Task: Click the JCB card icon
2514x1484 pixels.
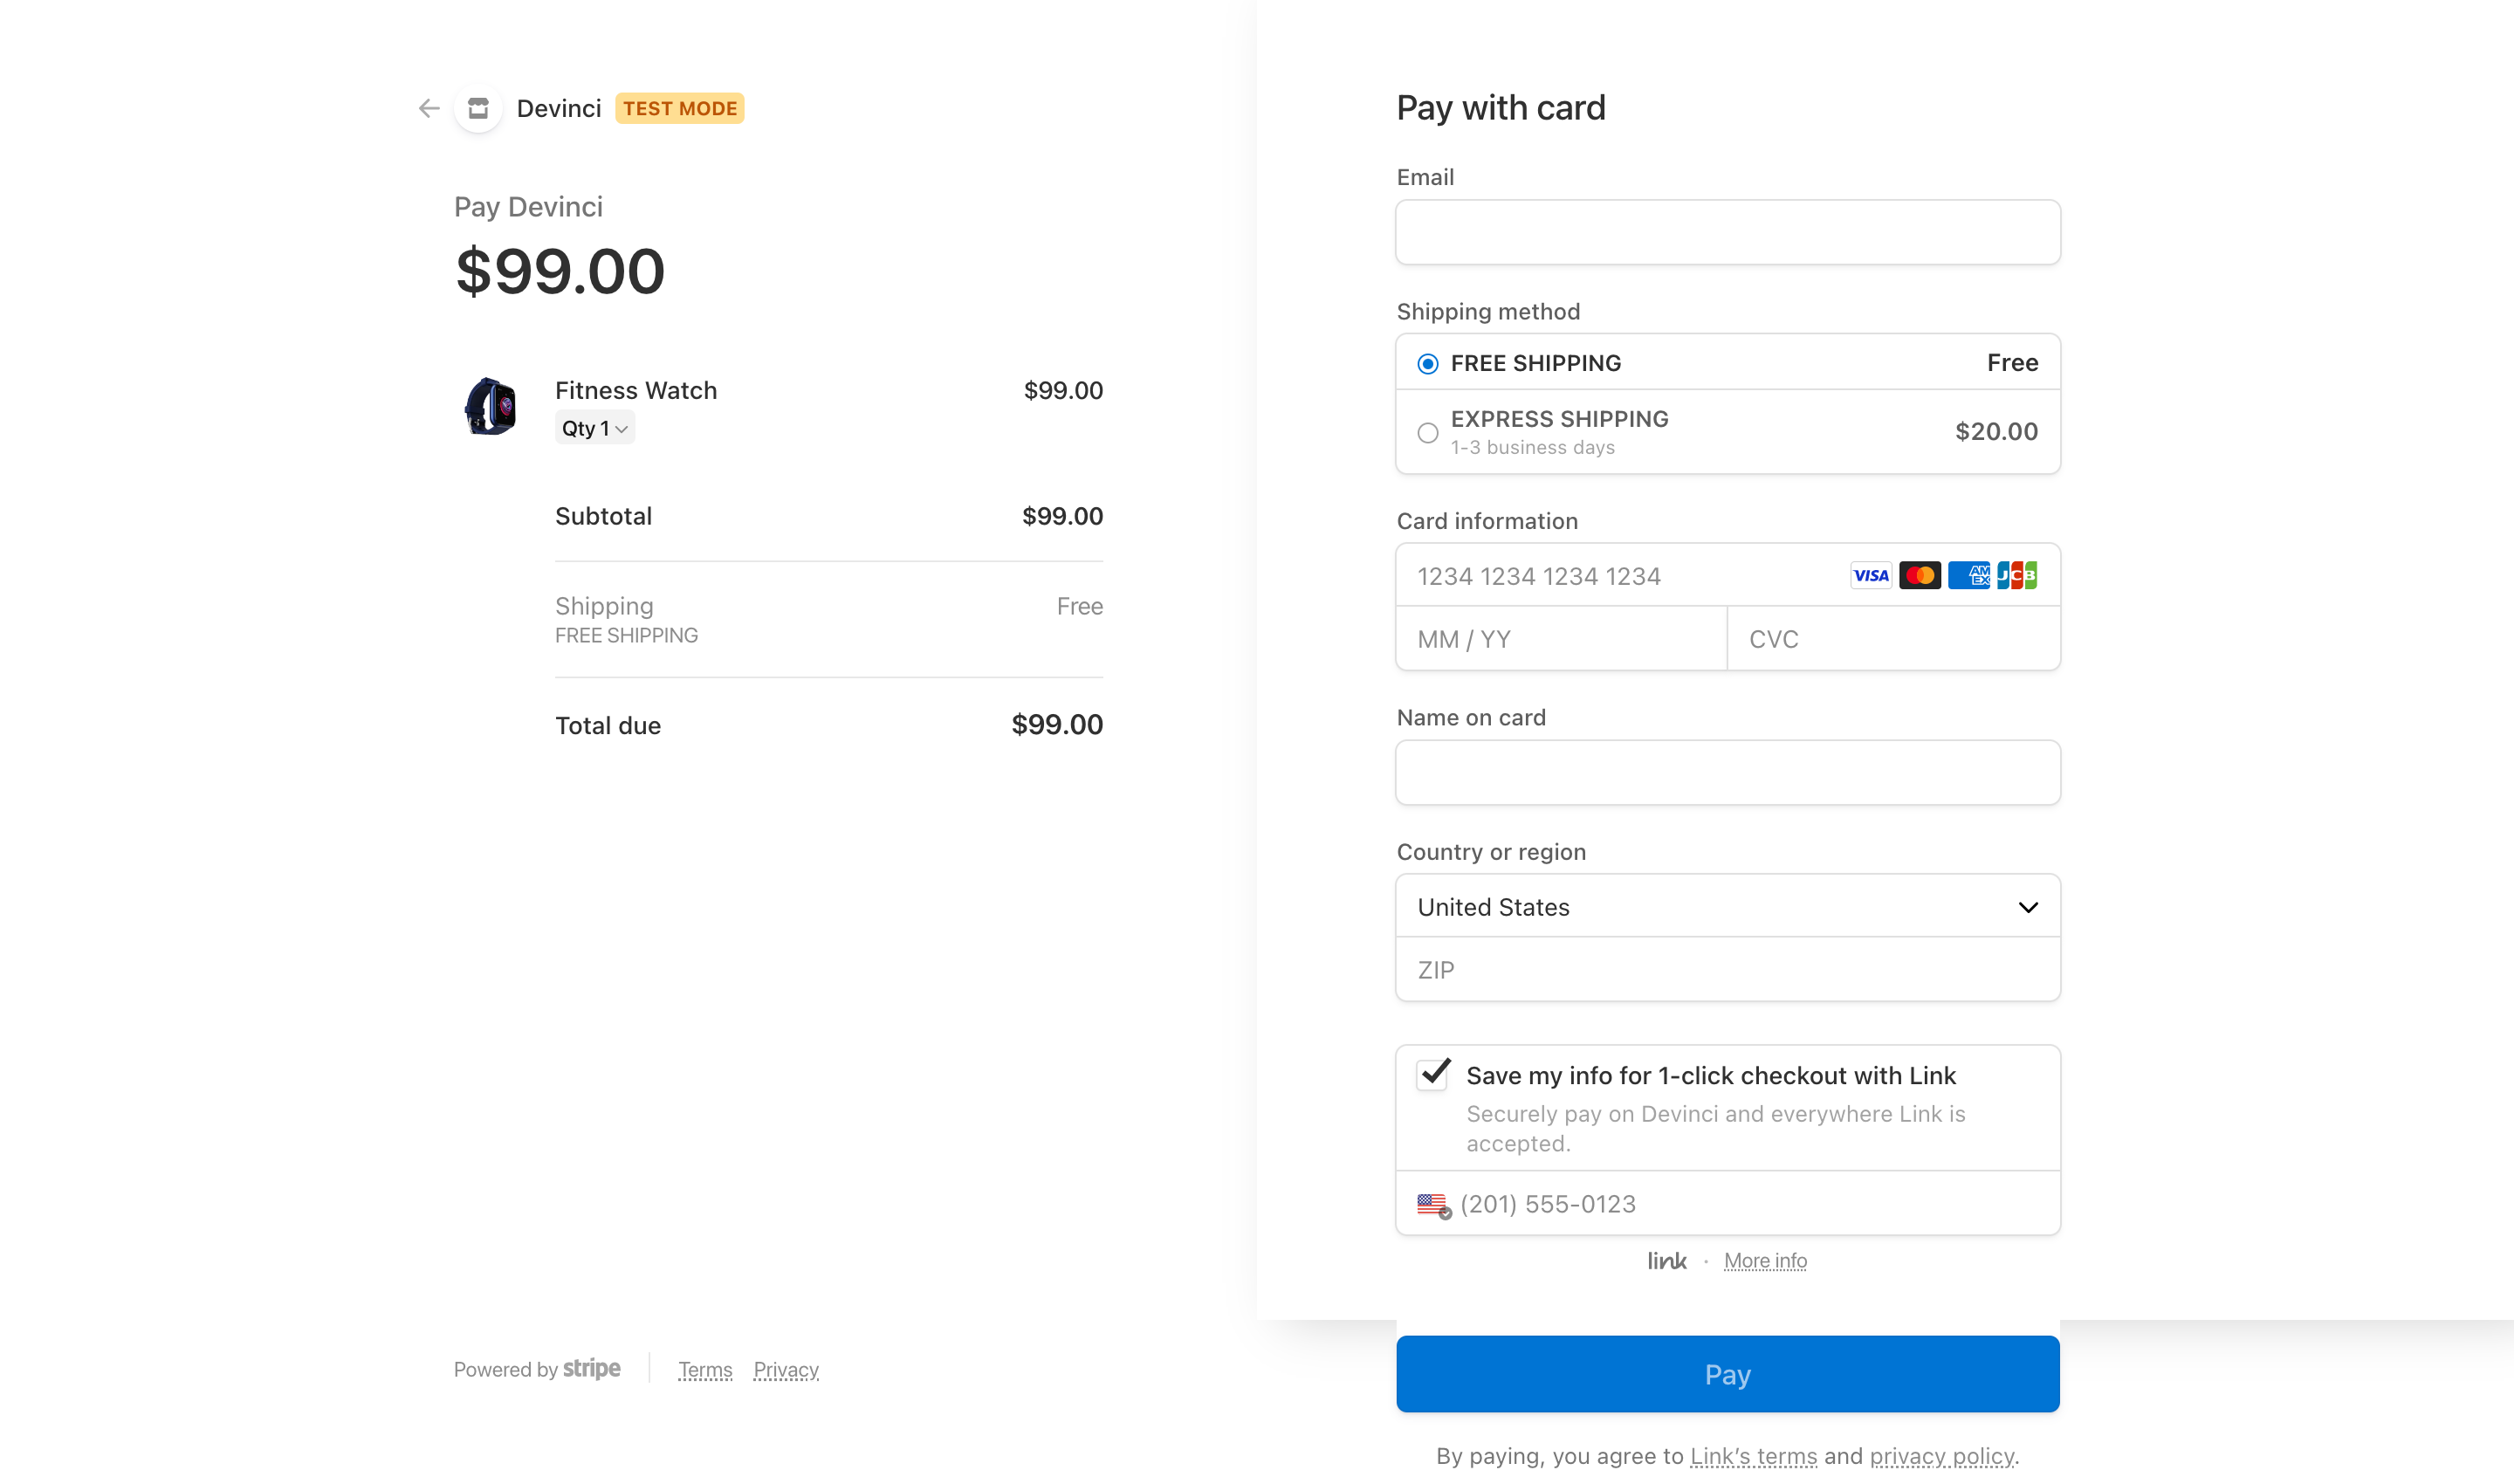Action: pyautogui.click(x=2017, y=575)
